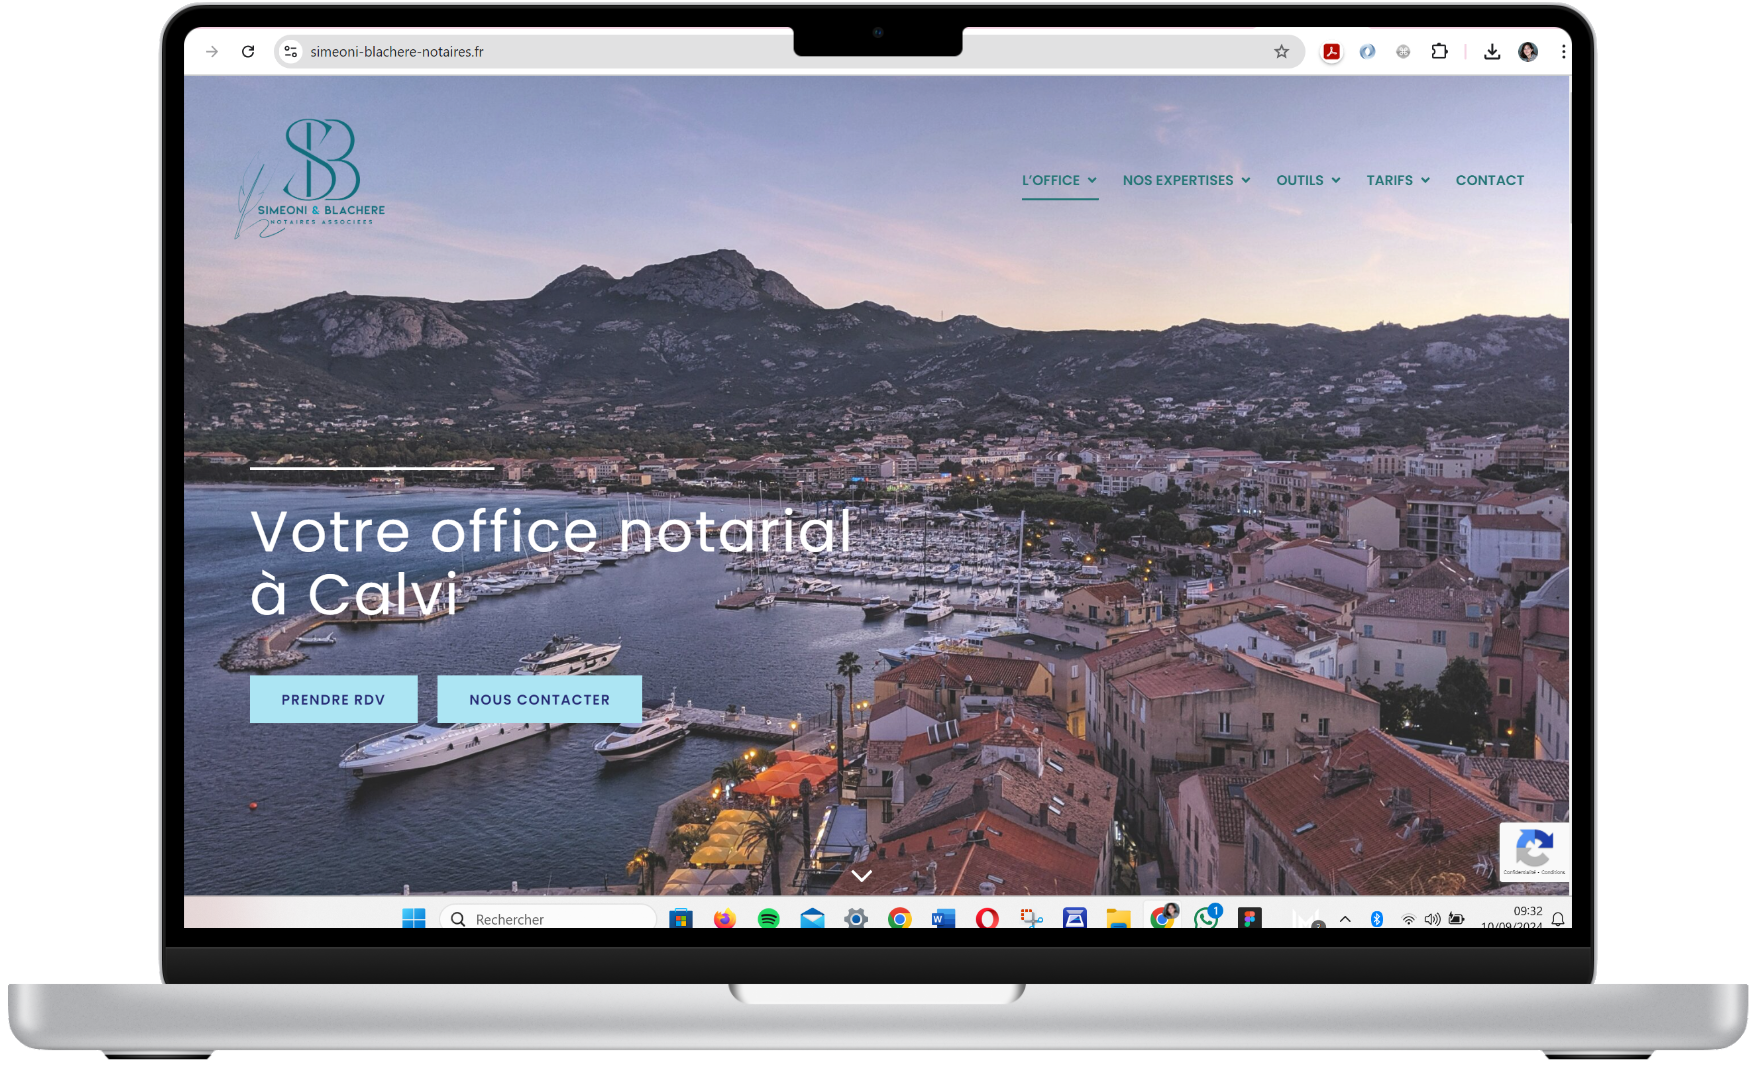The image size is (1749, 1065).
Task: Click the grey command-symbol extension icon
Action: pos(1403,52)
